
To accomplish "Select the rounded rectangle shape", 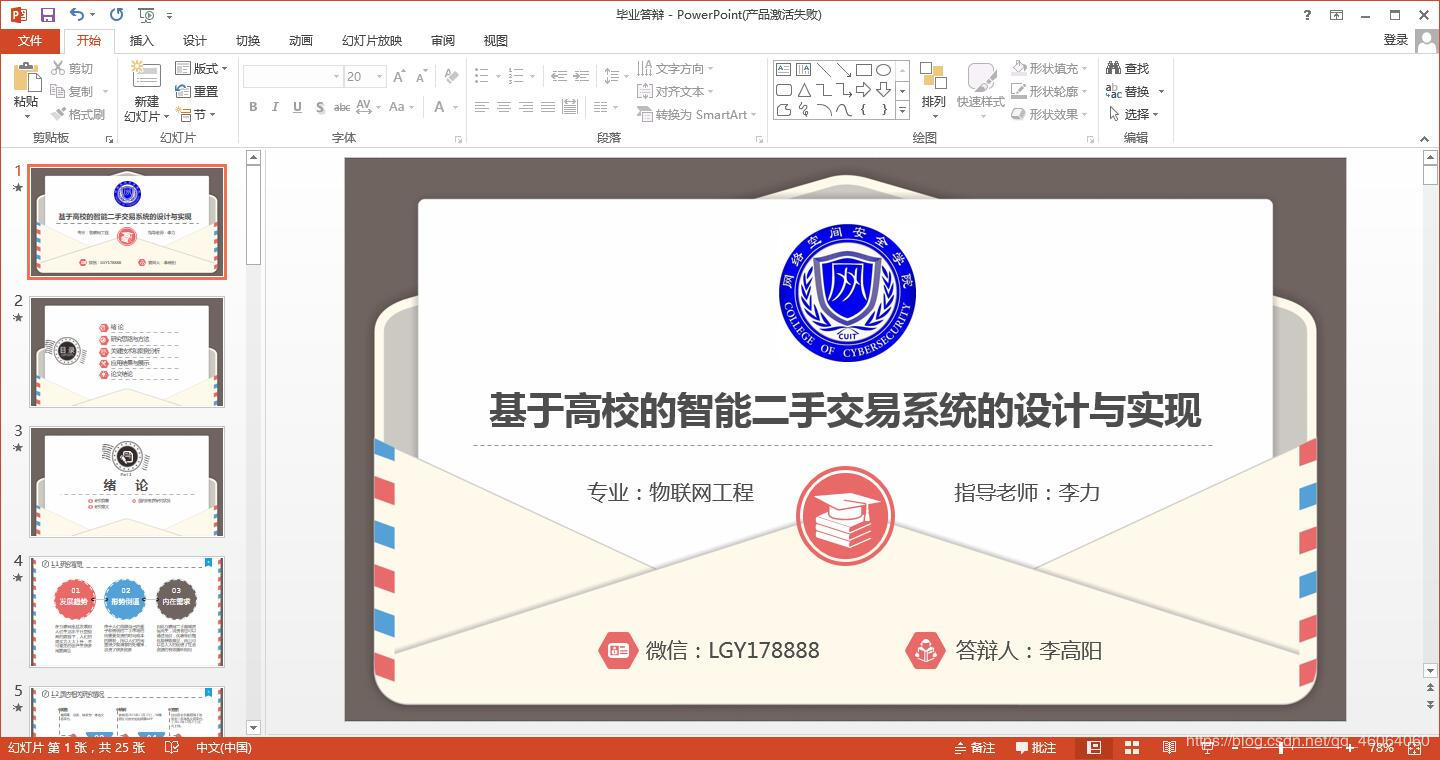I will [x=783, y=90].
